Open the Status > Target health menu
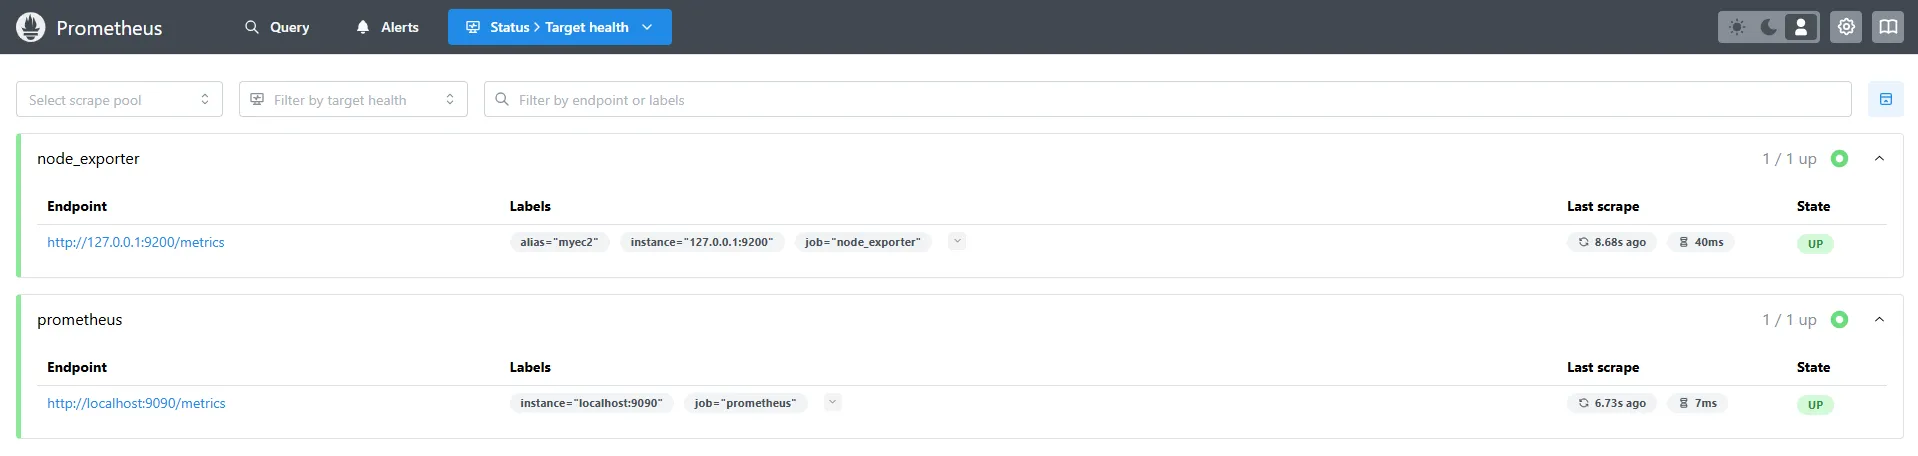1918x456 pixels. tap(560, 27)
